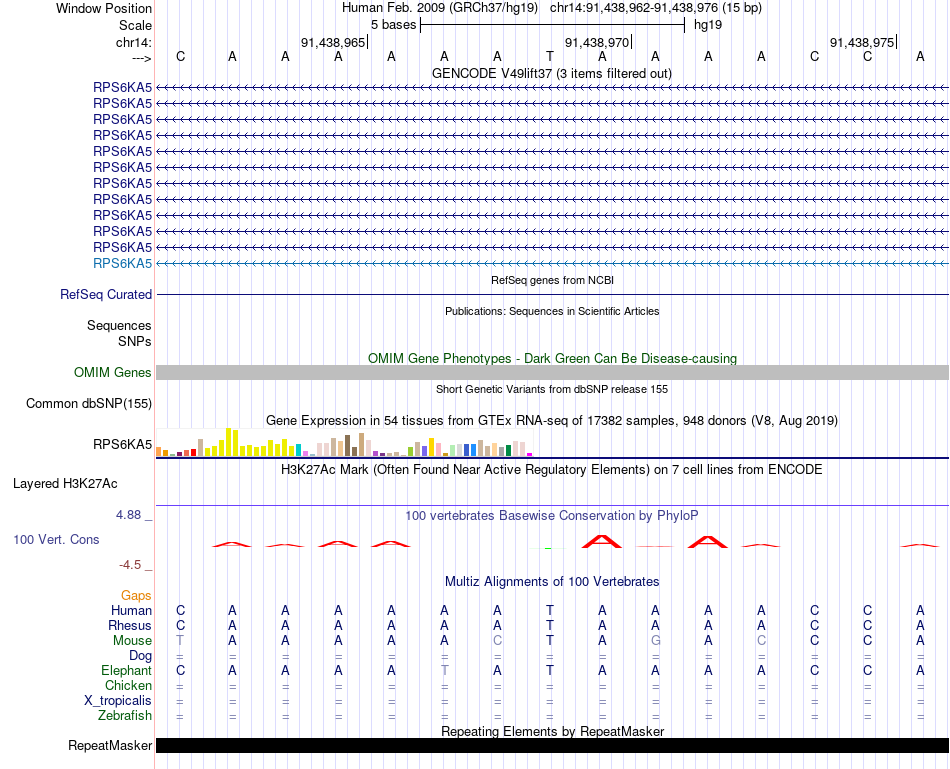Select the Mouse alignment row label
The width and height of the screenshot is (950, 769).
pyautogui.click(x=132, y=641)
